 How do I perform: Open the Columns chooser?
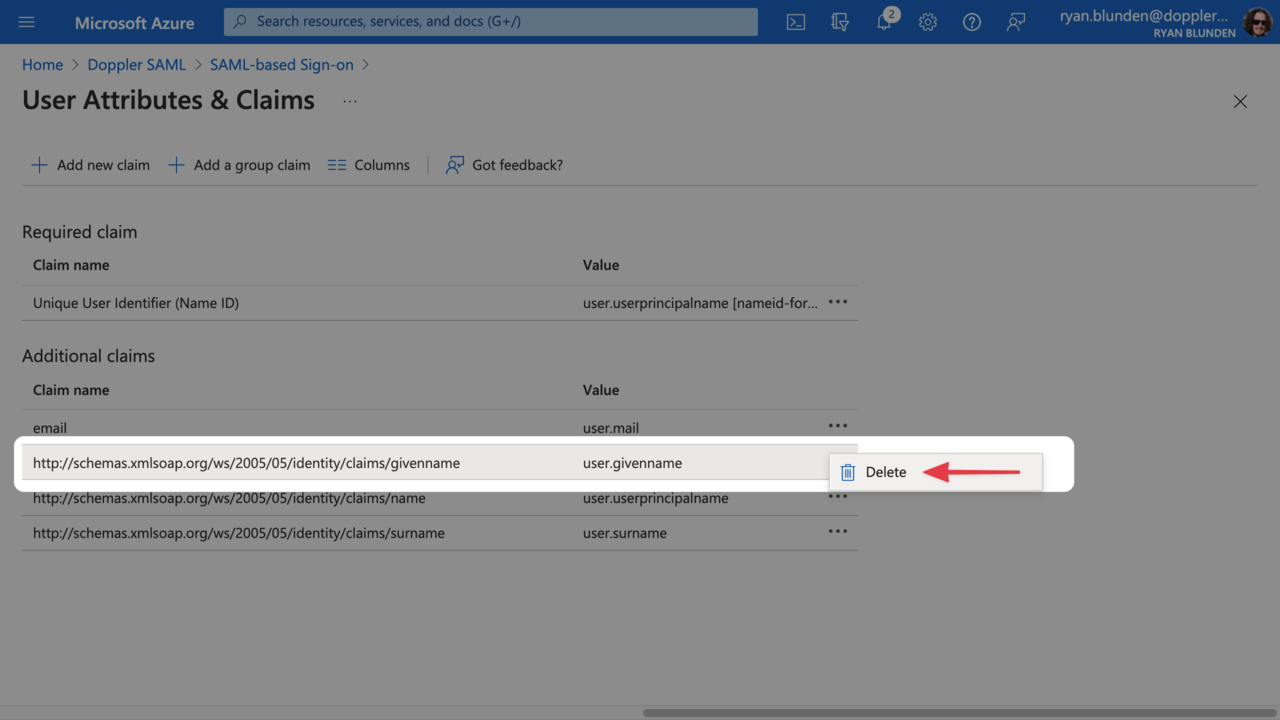pos(369,165)
